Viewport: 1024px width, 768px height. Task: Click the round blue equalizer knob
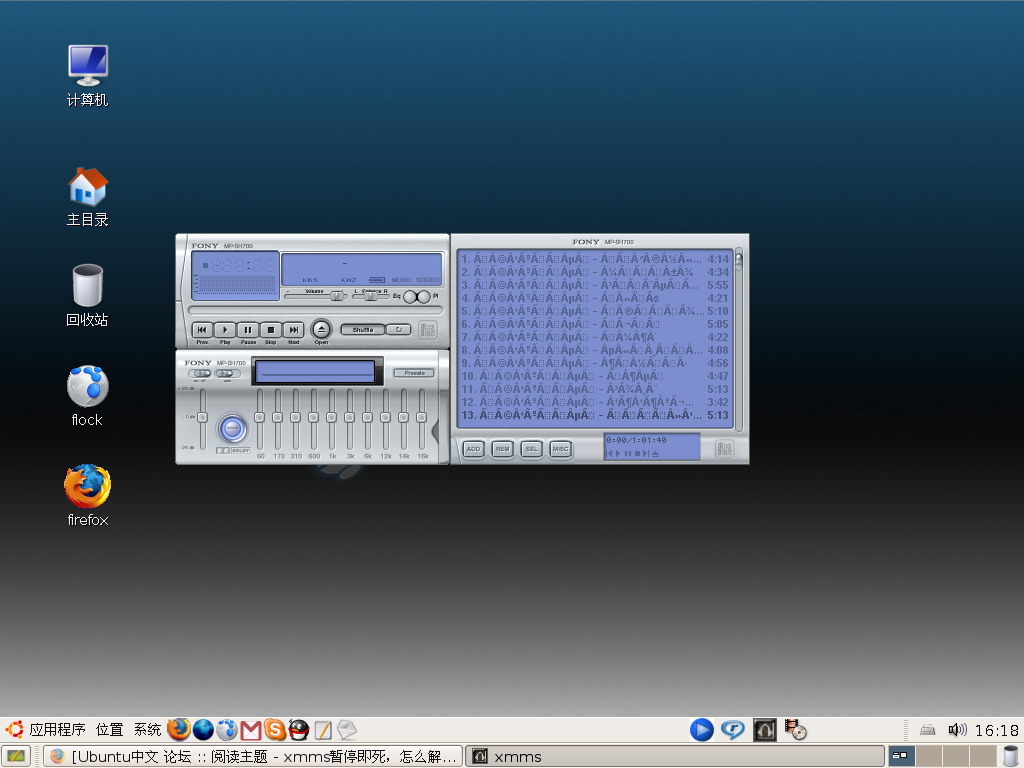[232, 428]
